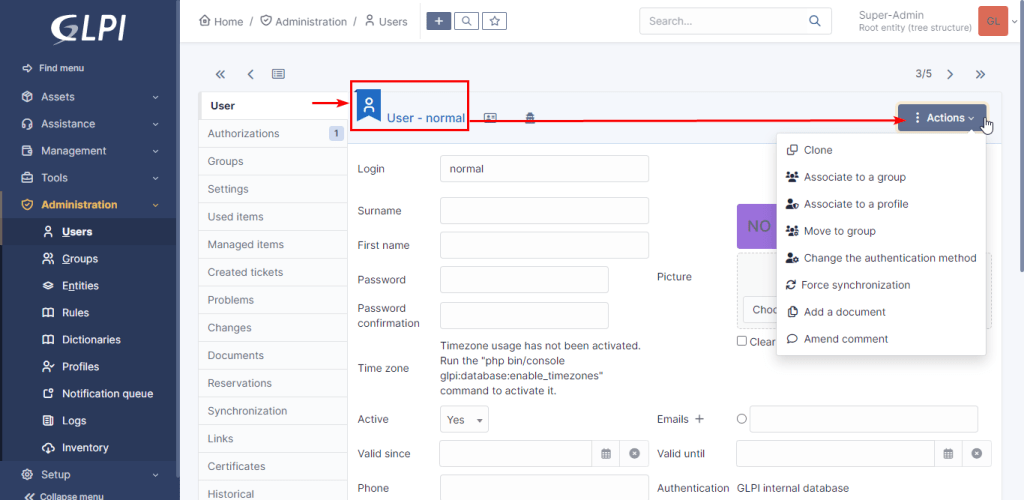Open the Active Yes dropdown
The height and width of the screenshot is (500, 1024).
(464, 419)
